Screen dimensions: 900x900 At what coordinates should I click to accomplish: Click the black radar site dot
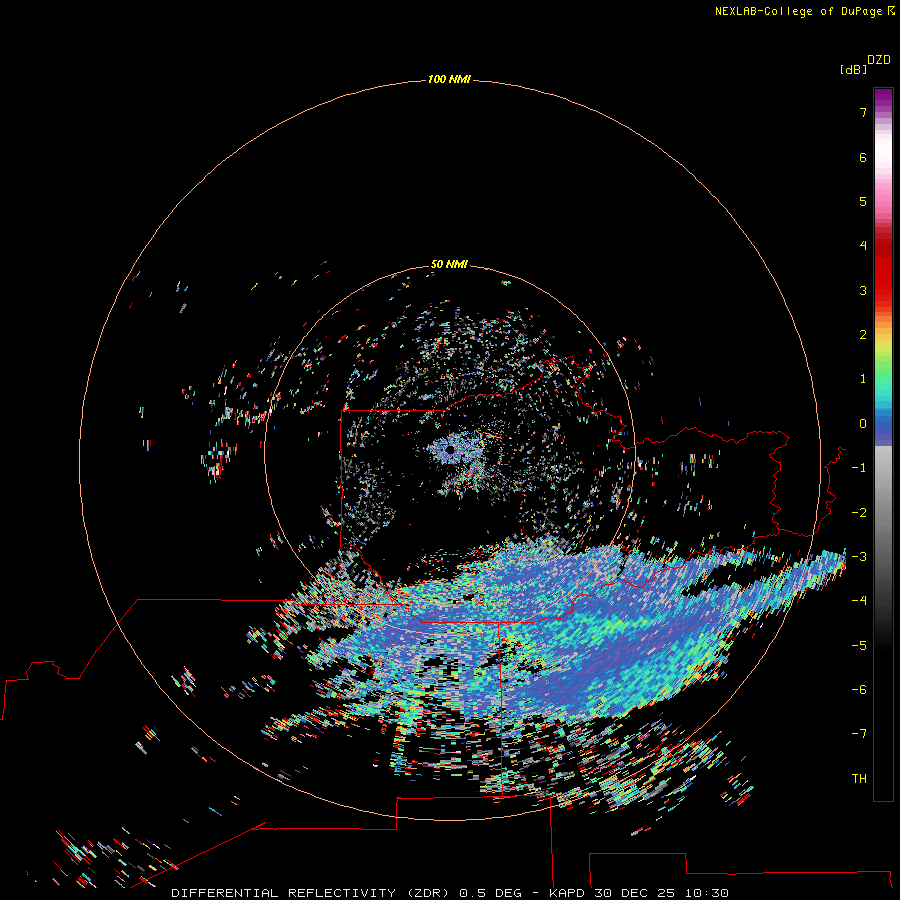pos(450,449)
